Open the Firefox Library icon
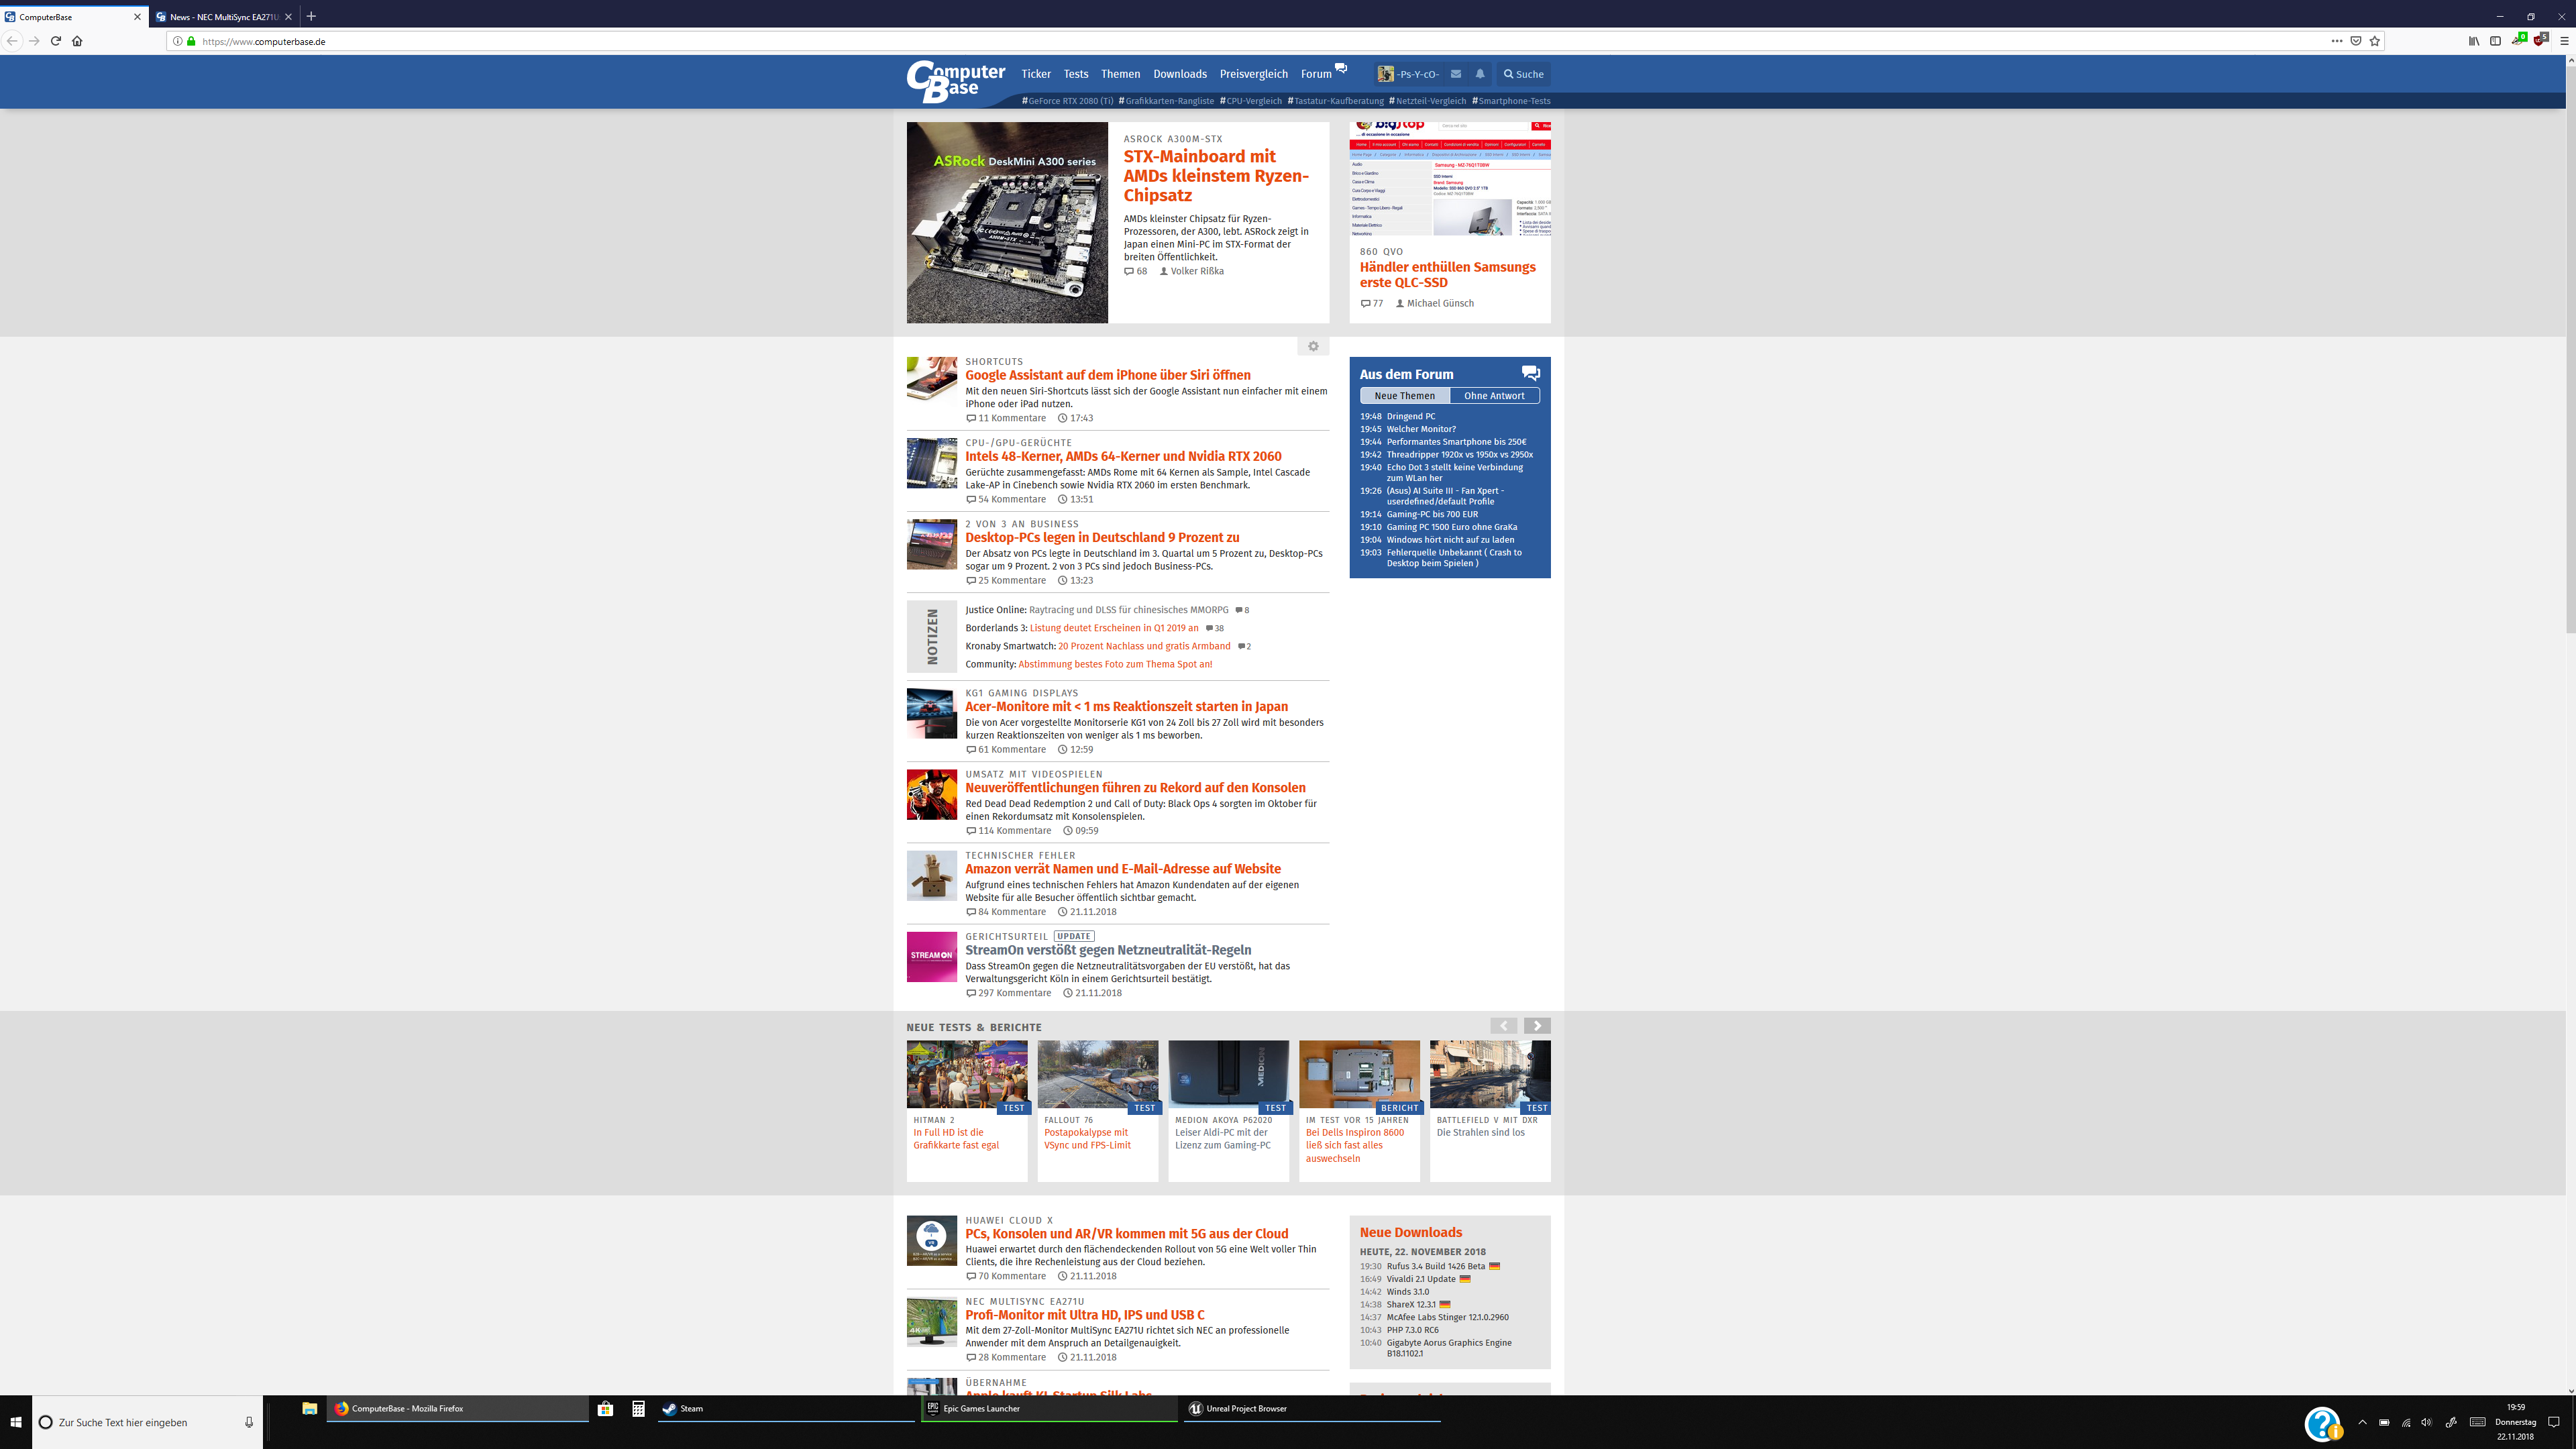 click(x=2474, y=41)
